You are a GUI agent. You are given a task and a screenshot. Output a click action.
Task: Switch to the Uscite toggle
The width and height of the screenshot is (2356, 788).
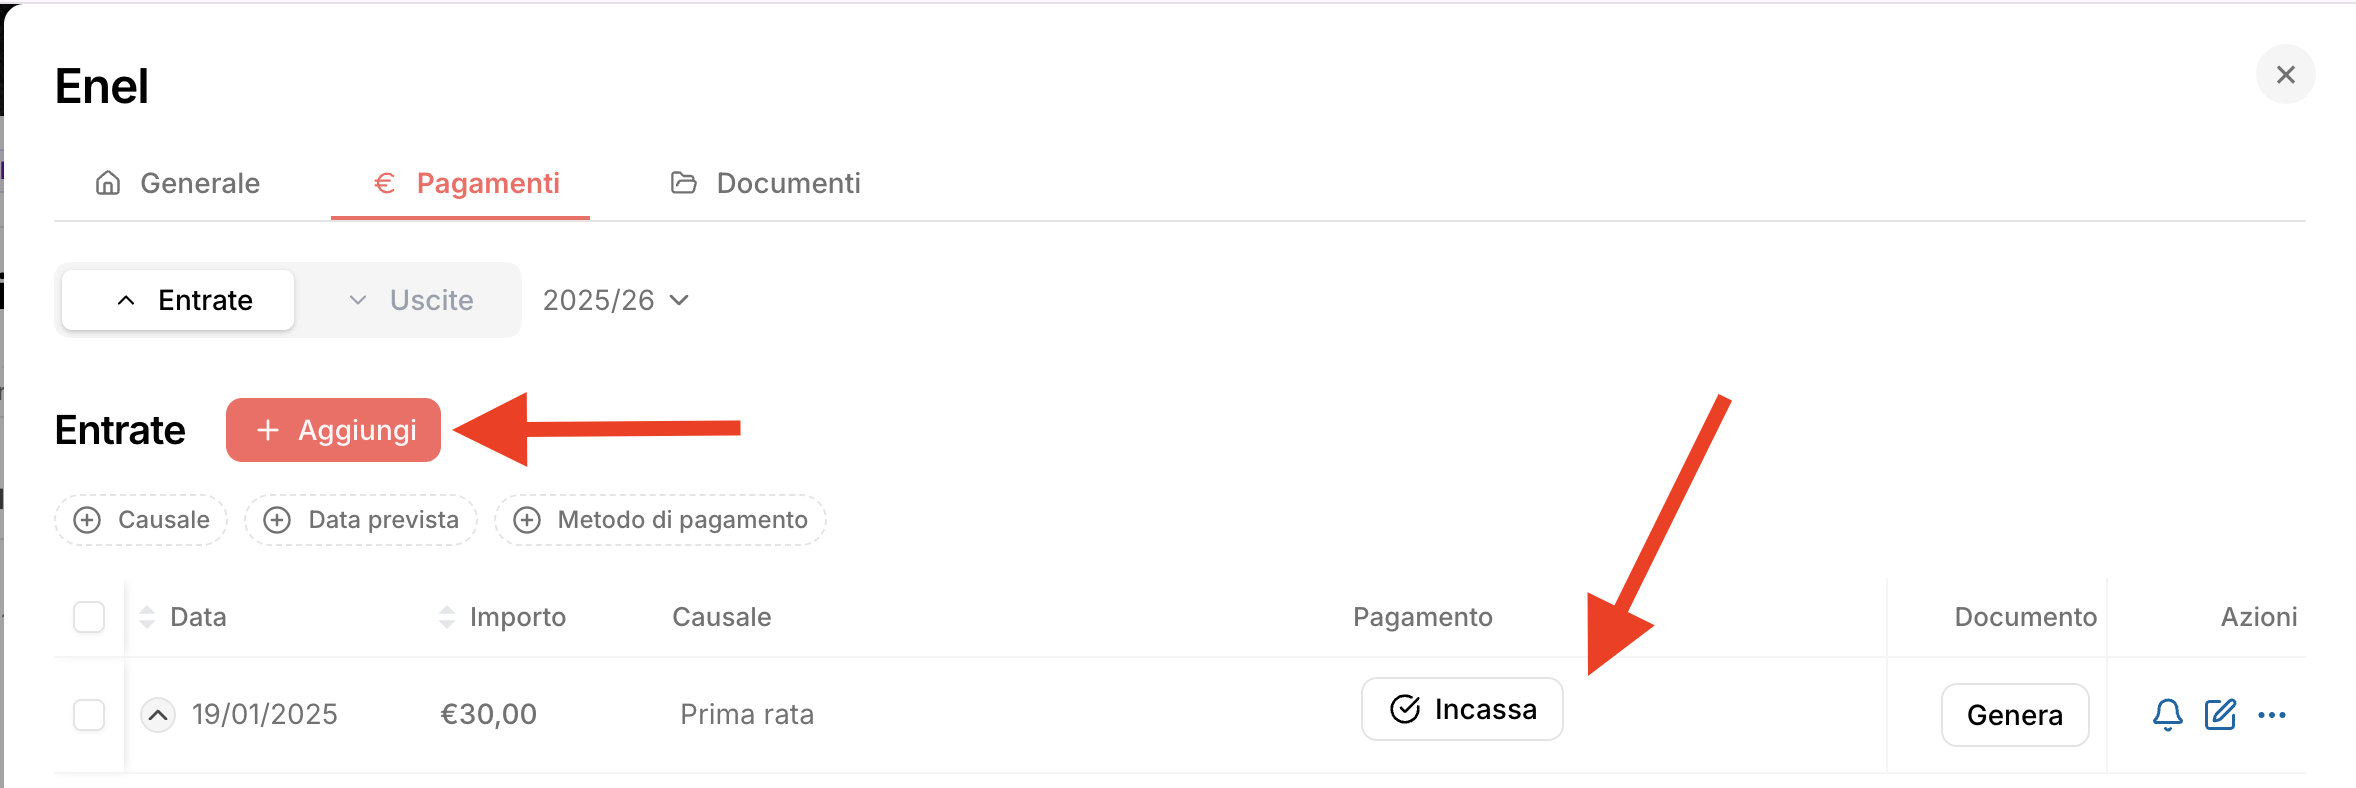click(411, 300)
